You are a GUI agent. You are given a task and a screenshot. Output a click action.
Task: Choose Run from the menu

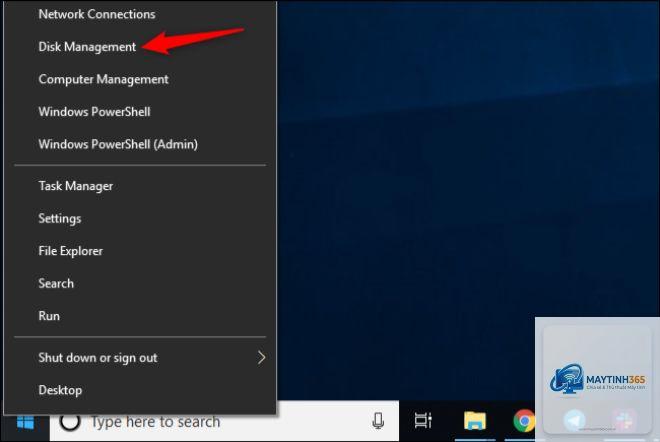tap(140, 316)
